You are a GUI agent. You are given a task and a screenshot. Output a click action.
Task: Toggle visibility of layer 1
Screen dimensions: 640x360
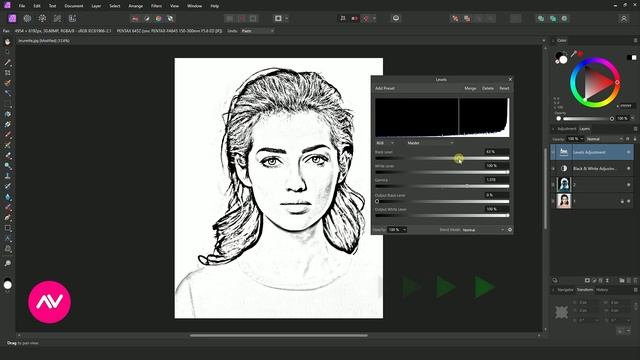click(x=629, y=201)
